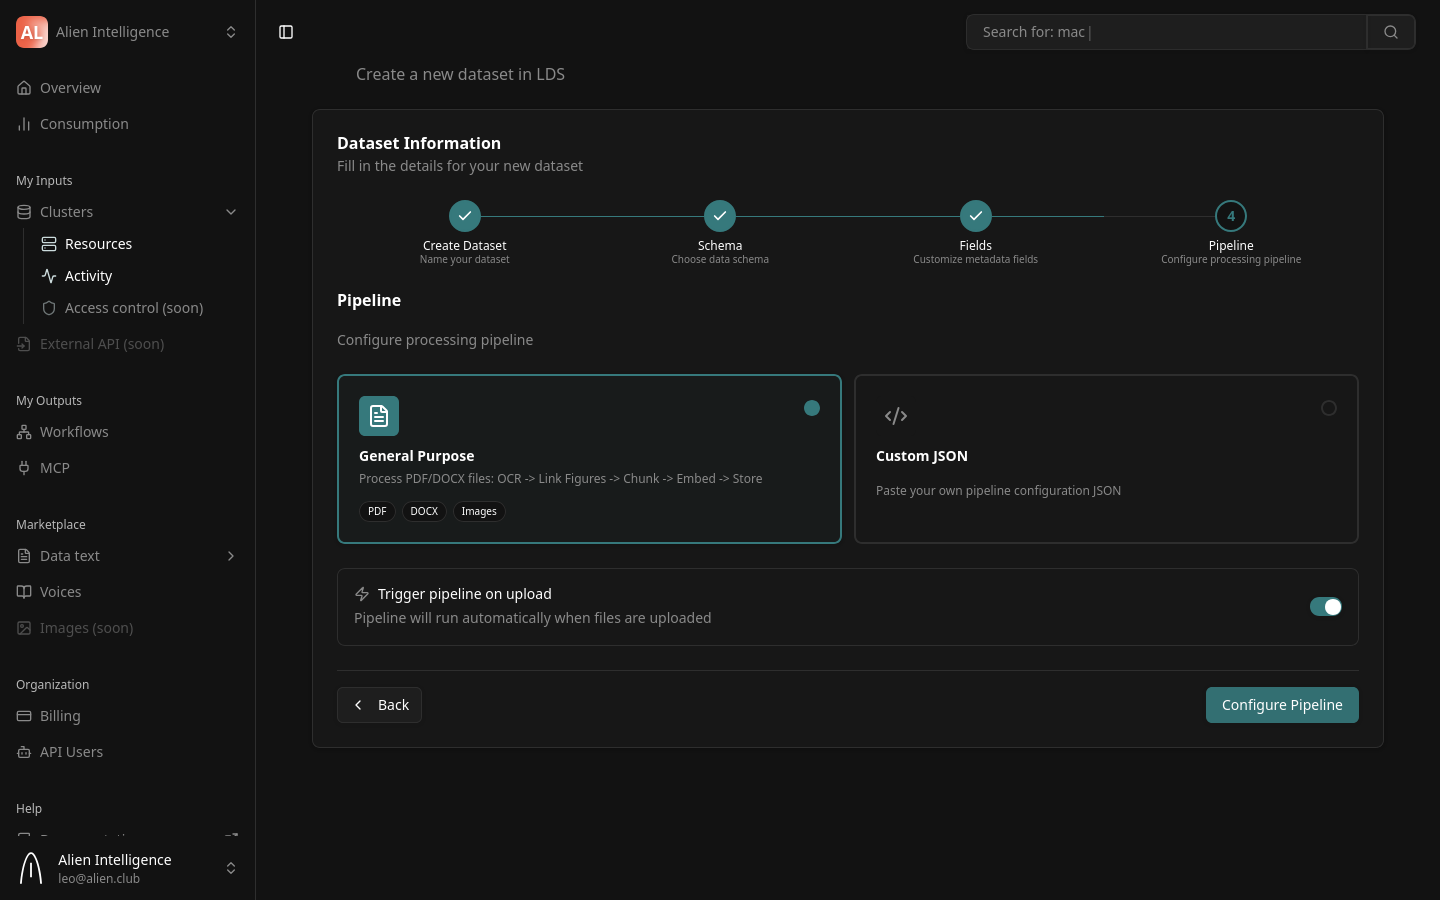Click the General Purpose selection indicator
This screenshot has height=900, width=1440.
(x=812, y=408)
